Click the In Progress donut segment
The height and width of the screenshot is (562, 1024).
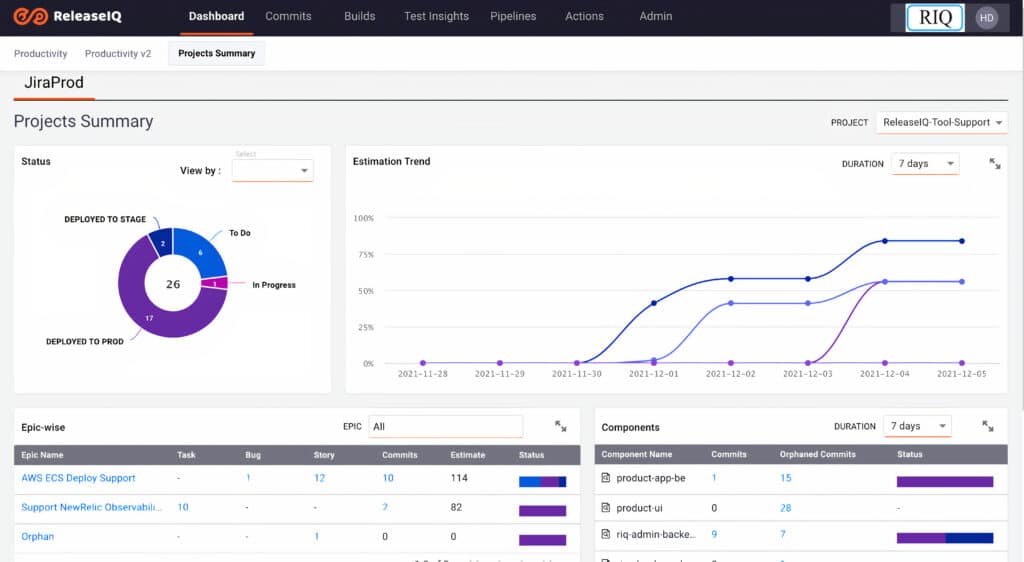(x=216, y=283)
